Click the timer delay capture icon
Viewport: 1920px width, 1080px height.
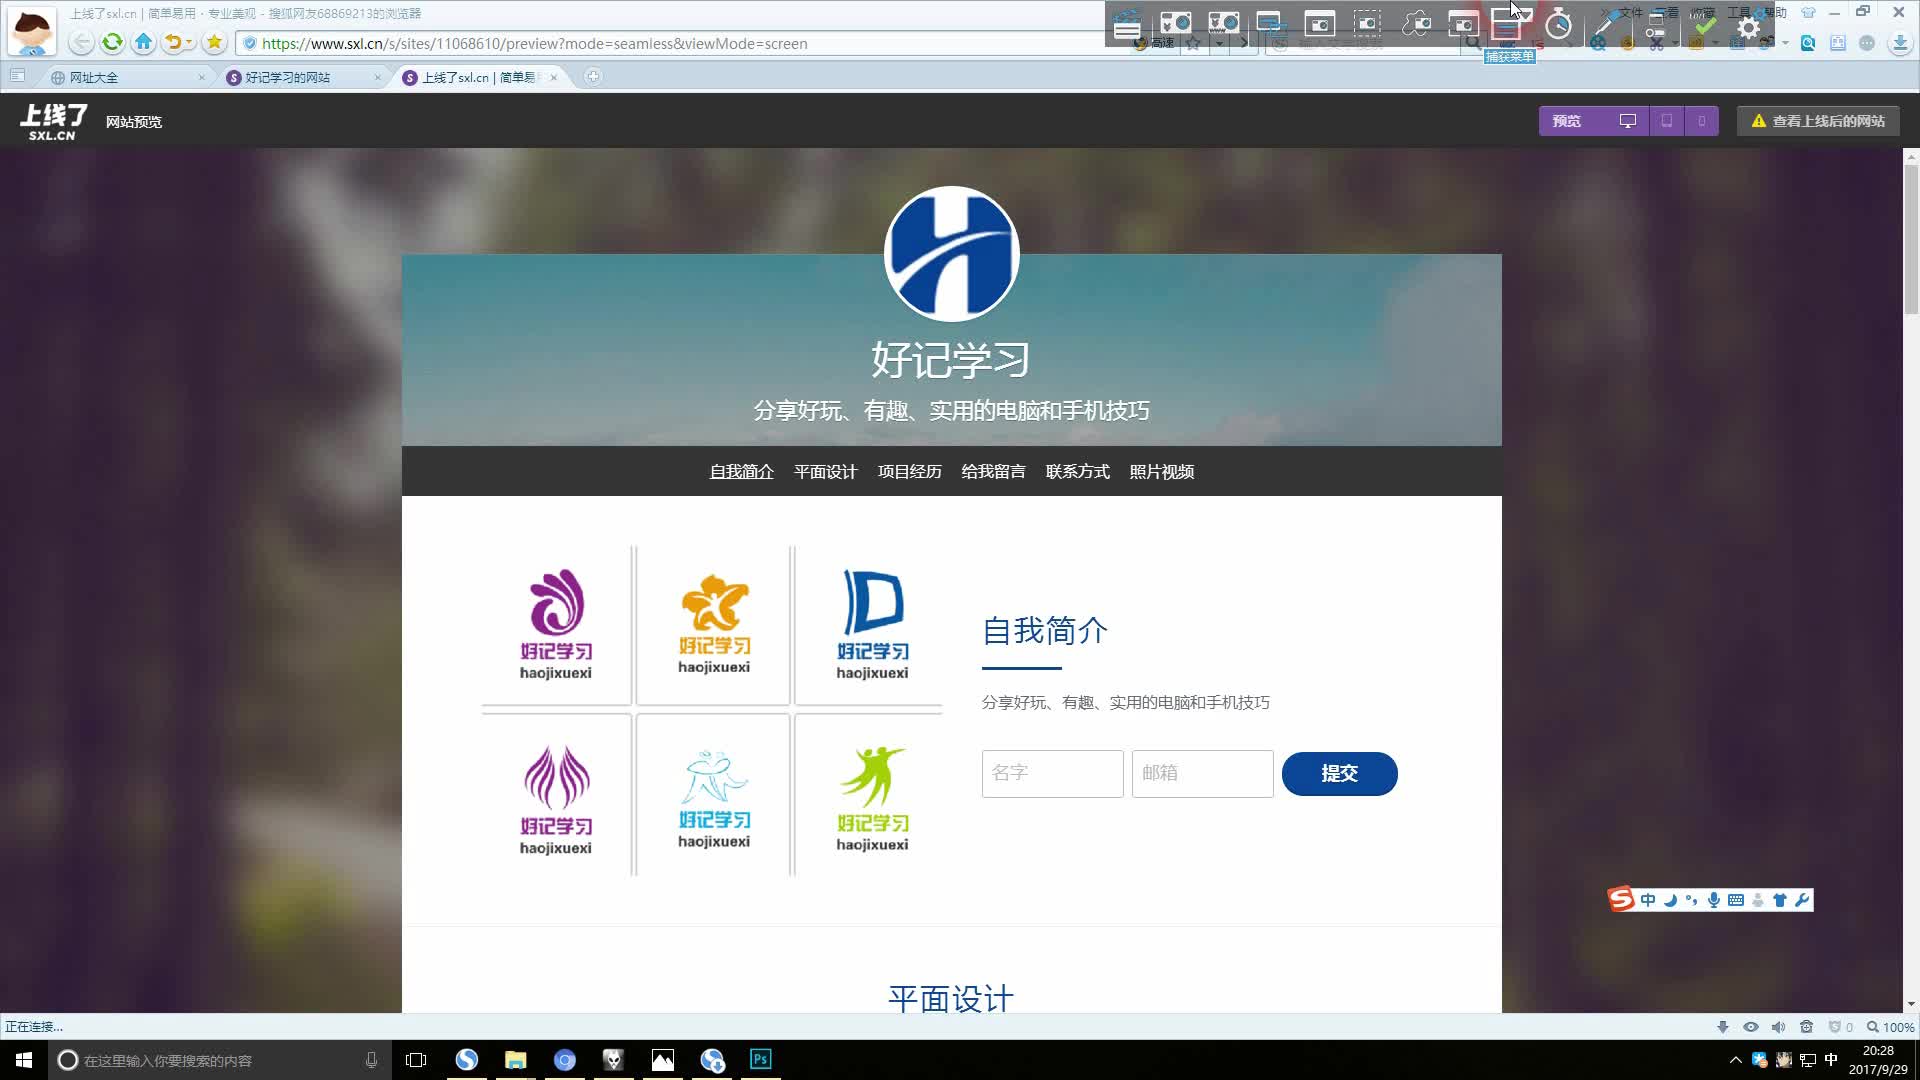[x=1559, y=23]
